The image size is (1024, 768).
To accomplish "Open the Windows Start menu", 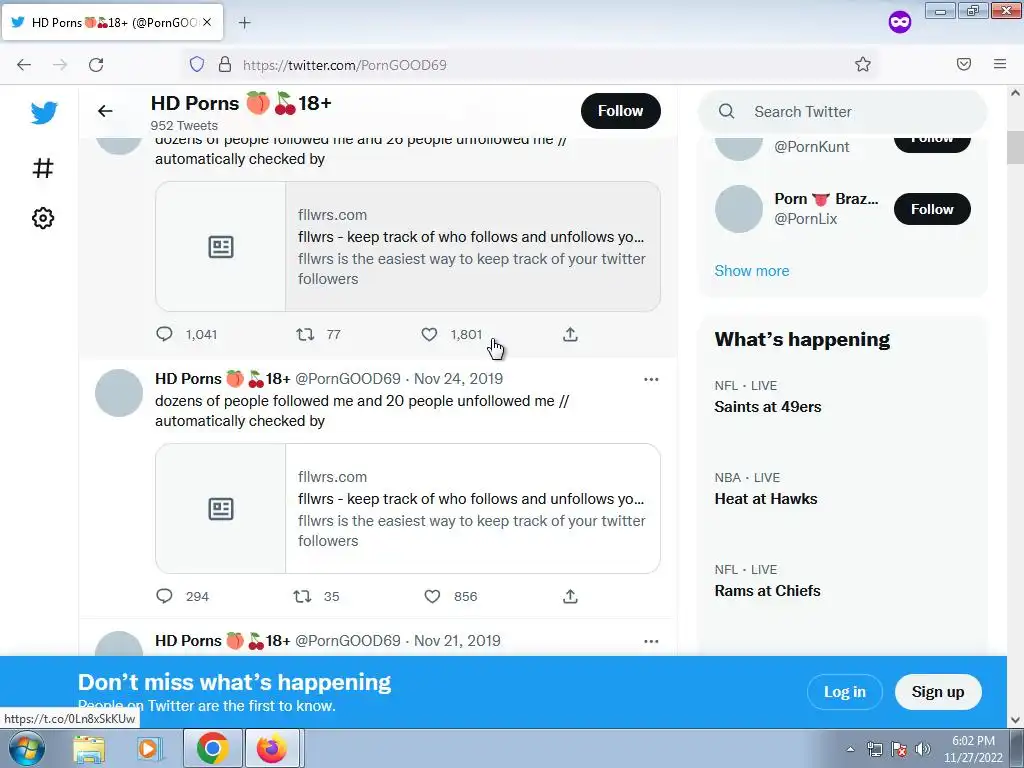I will tap(27, 748).
